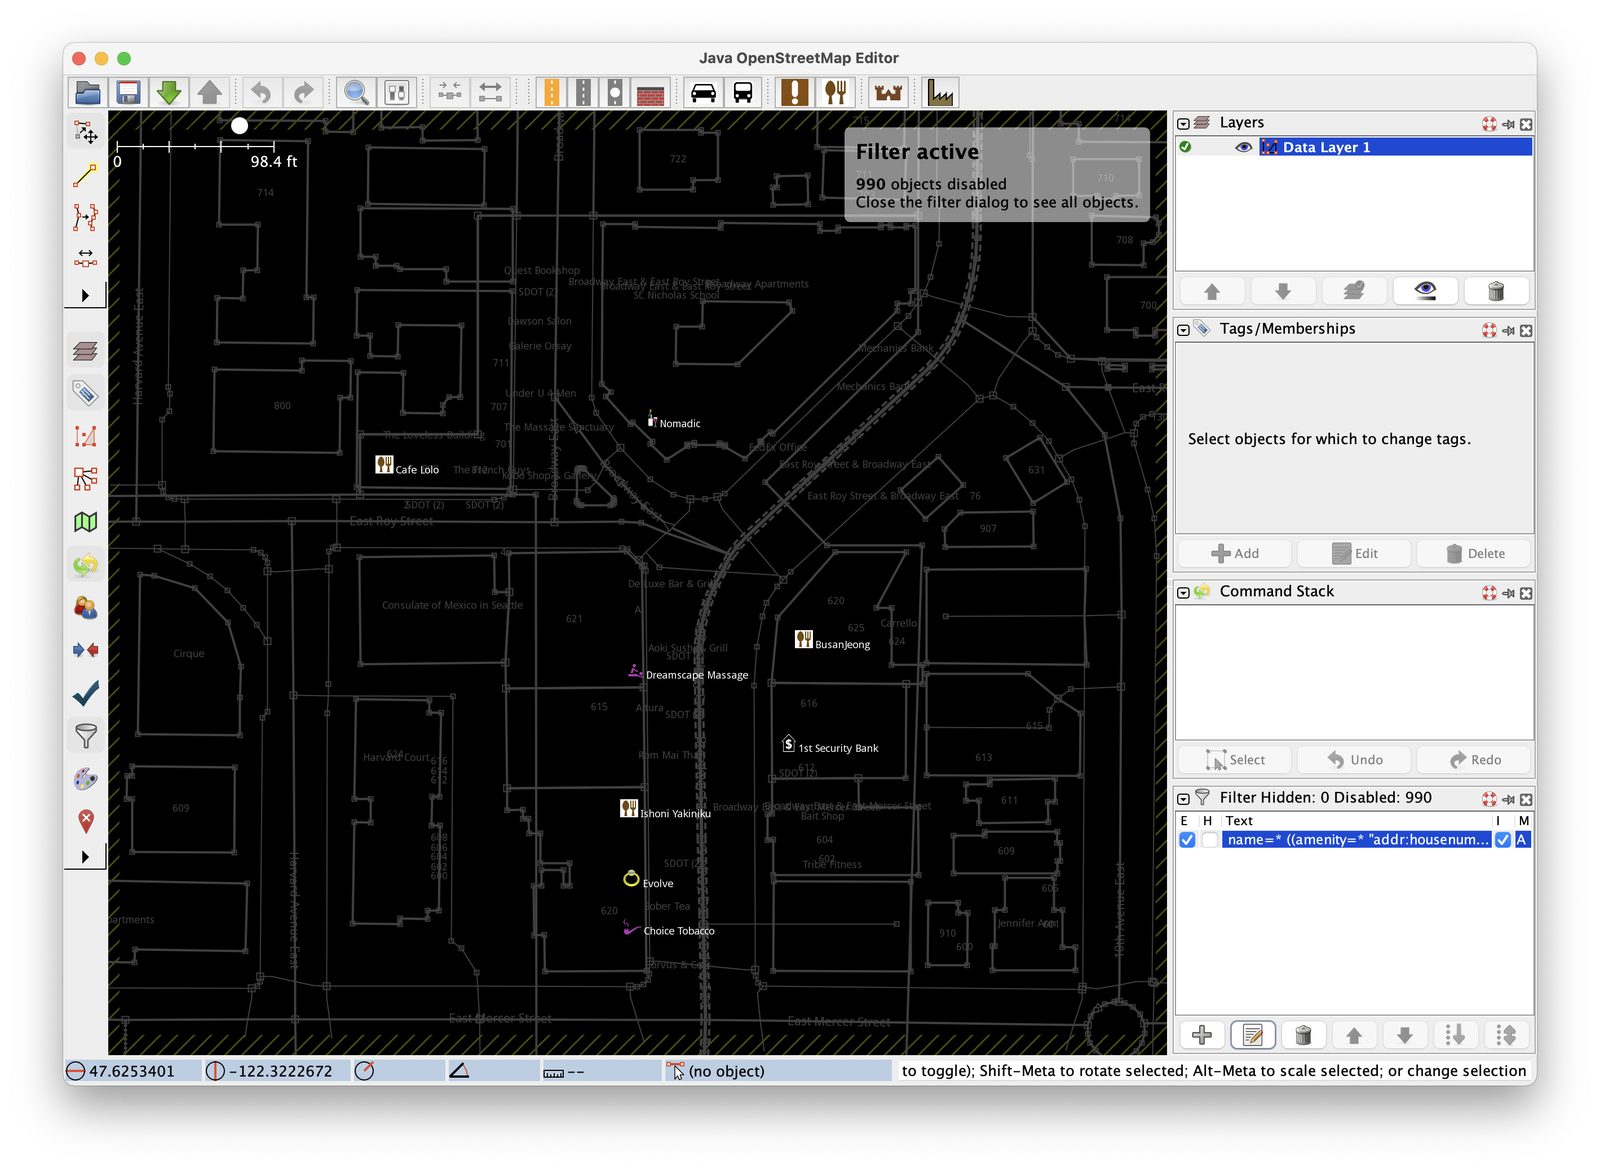Toggle layer visibility button in Layers toolbar

(1425, 291)
